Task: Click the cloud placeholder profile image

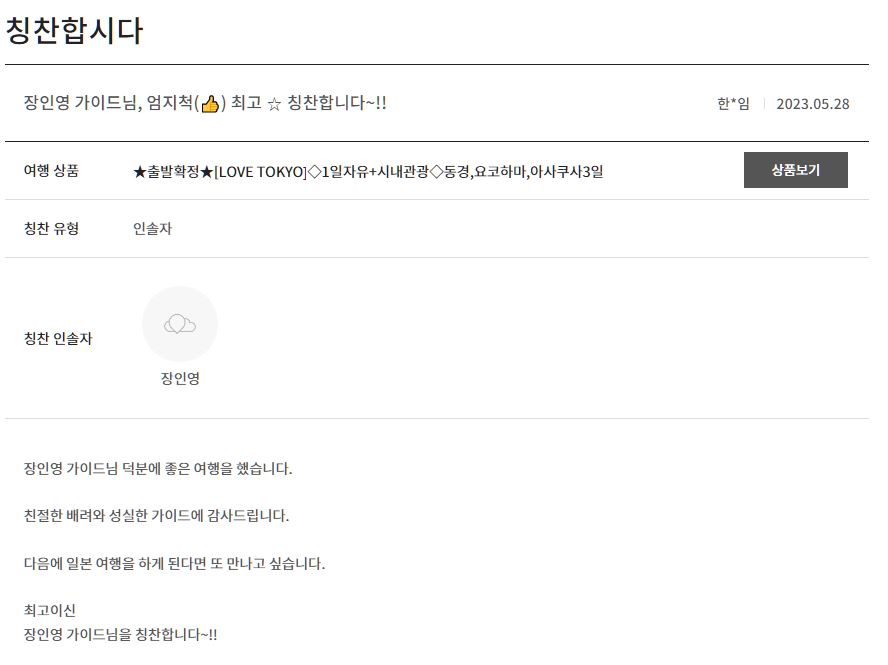Action: pos(180,324)
